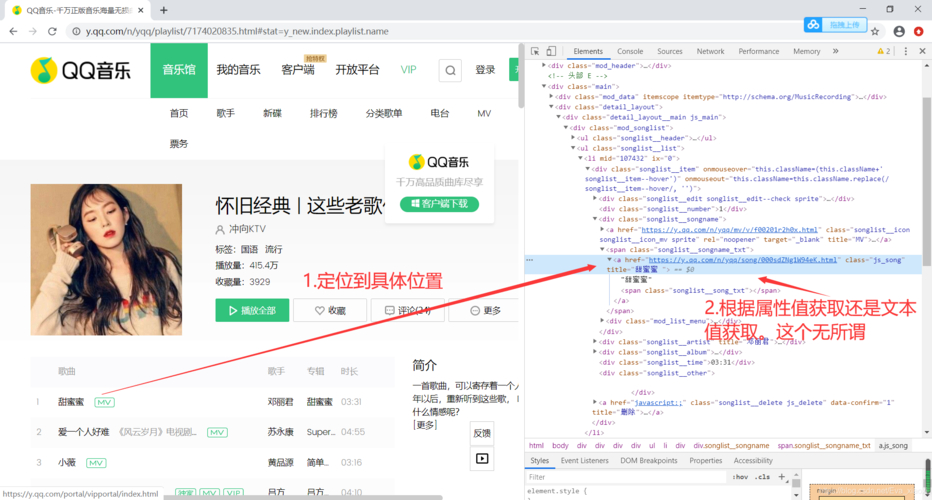Click the play-box icon below 反馈

tap(482, 458)
